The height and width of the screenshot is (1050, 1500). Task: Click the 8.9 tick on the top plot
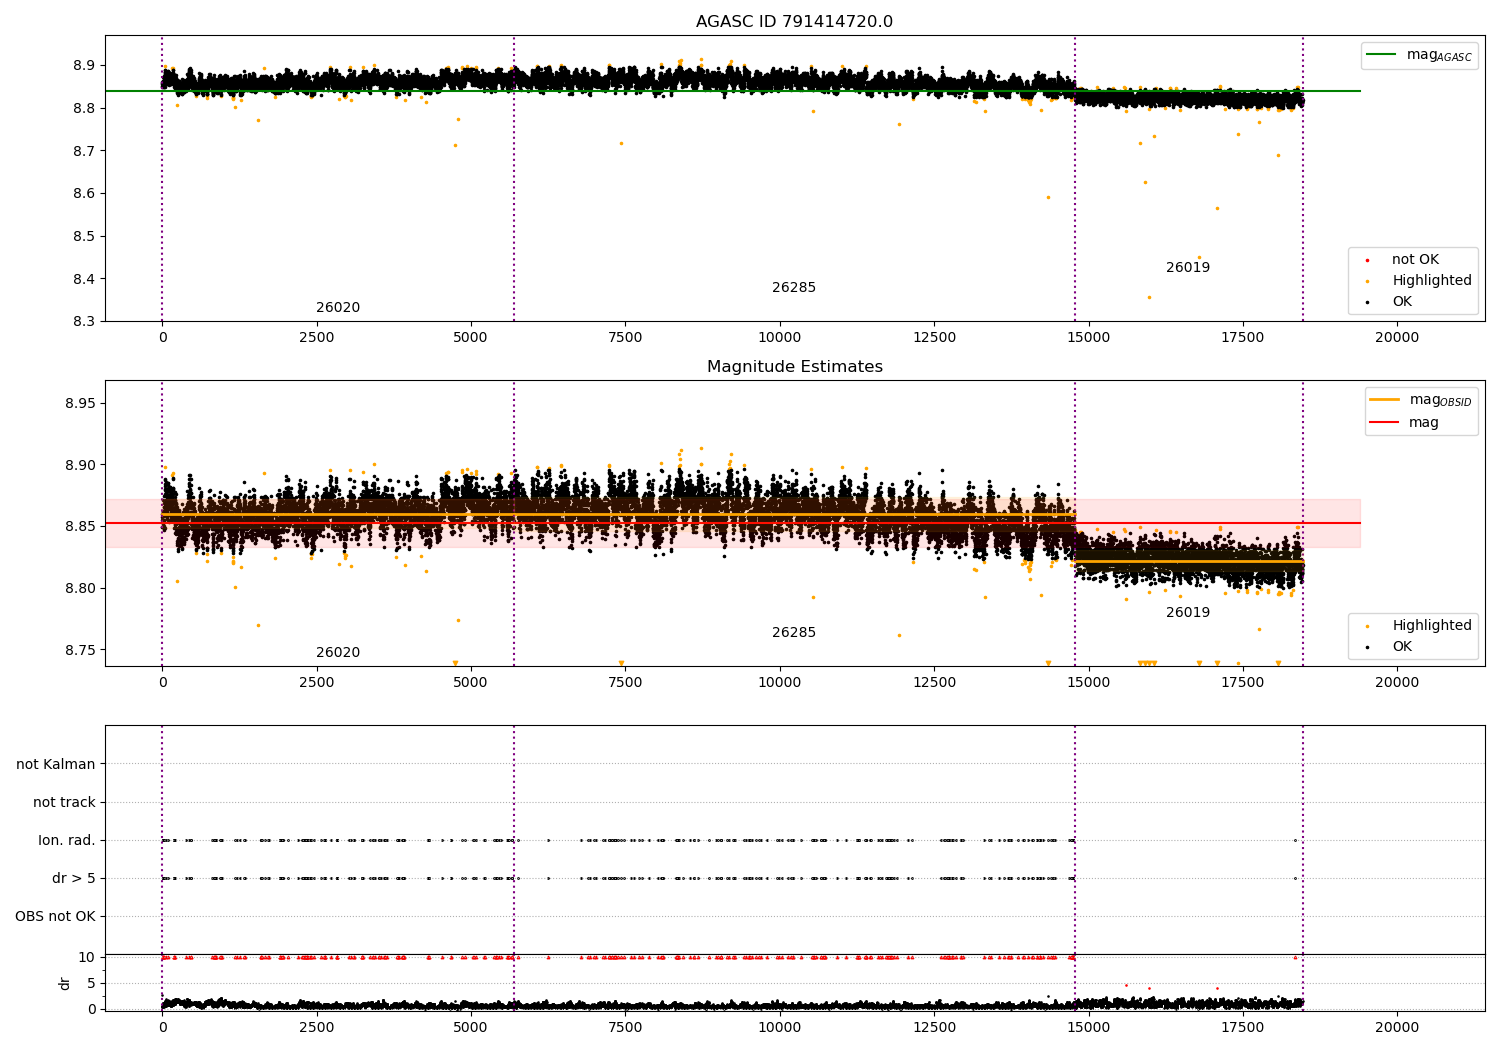[x=82, y=65]
